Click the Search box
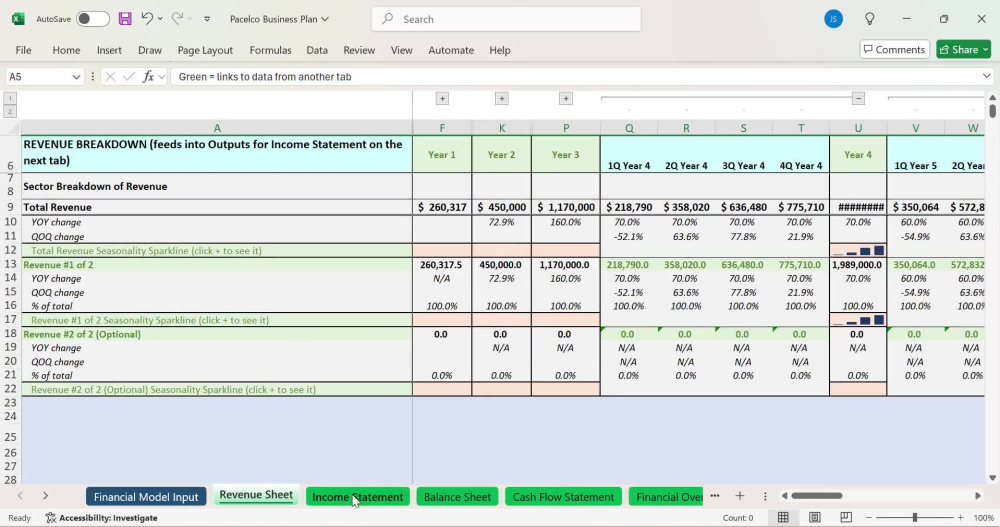 click(506, 19)
